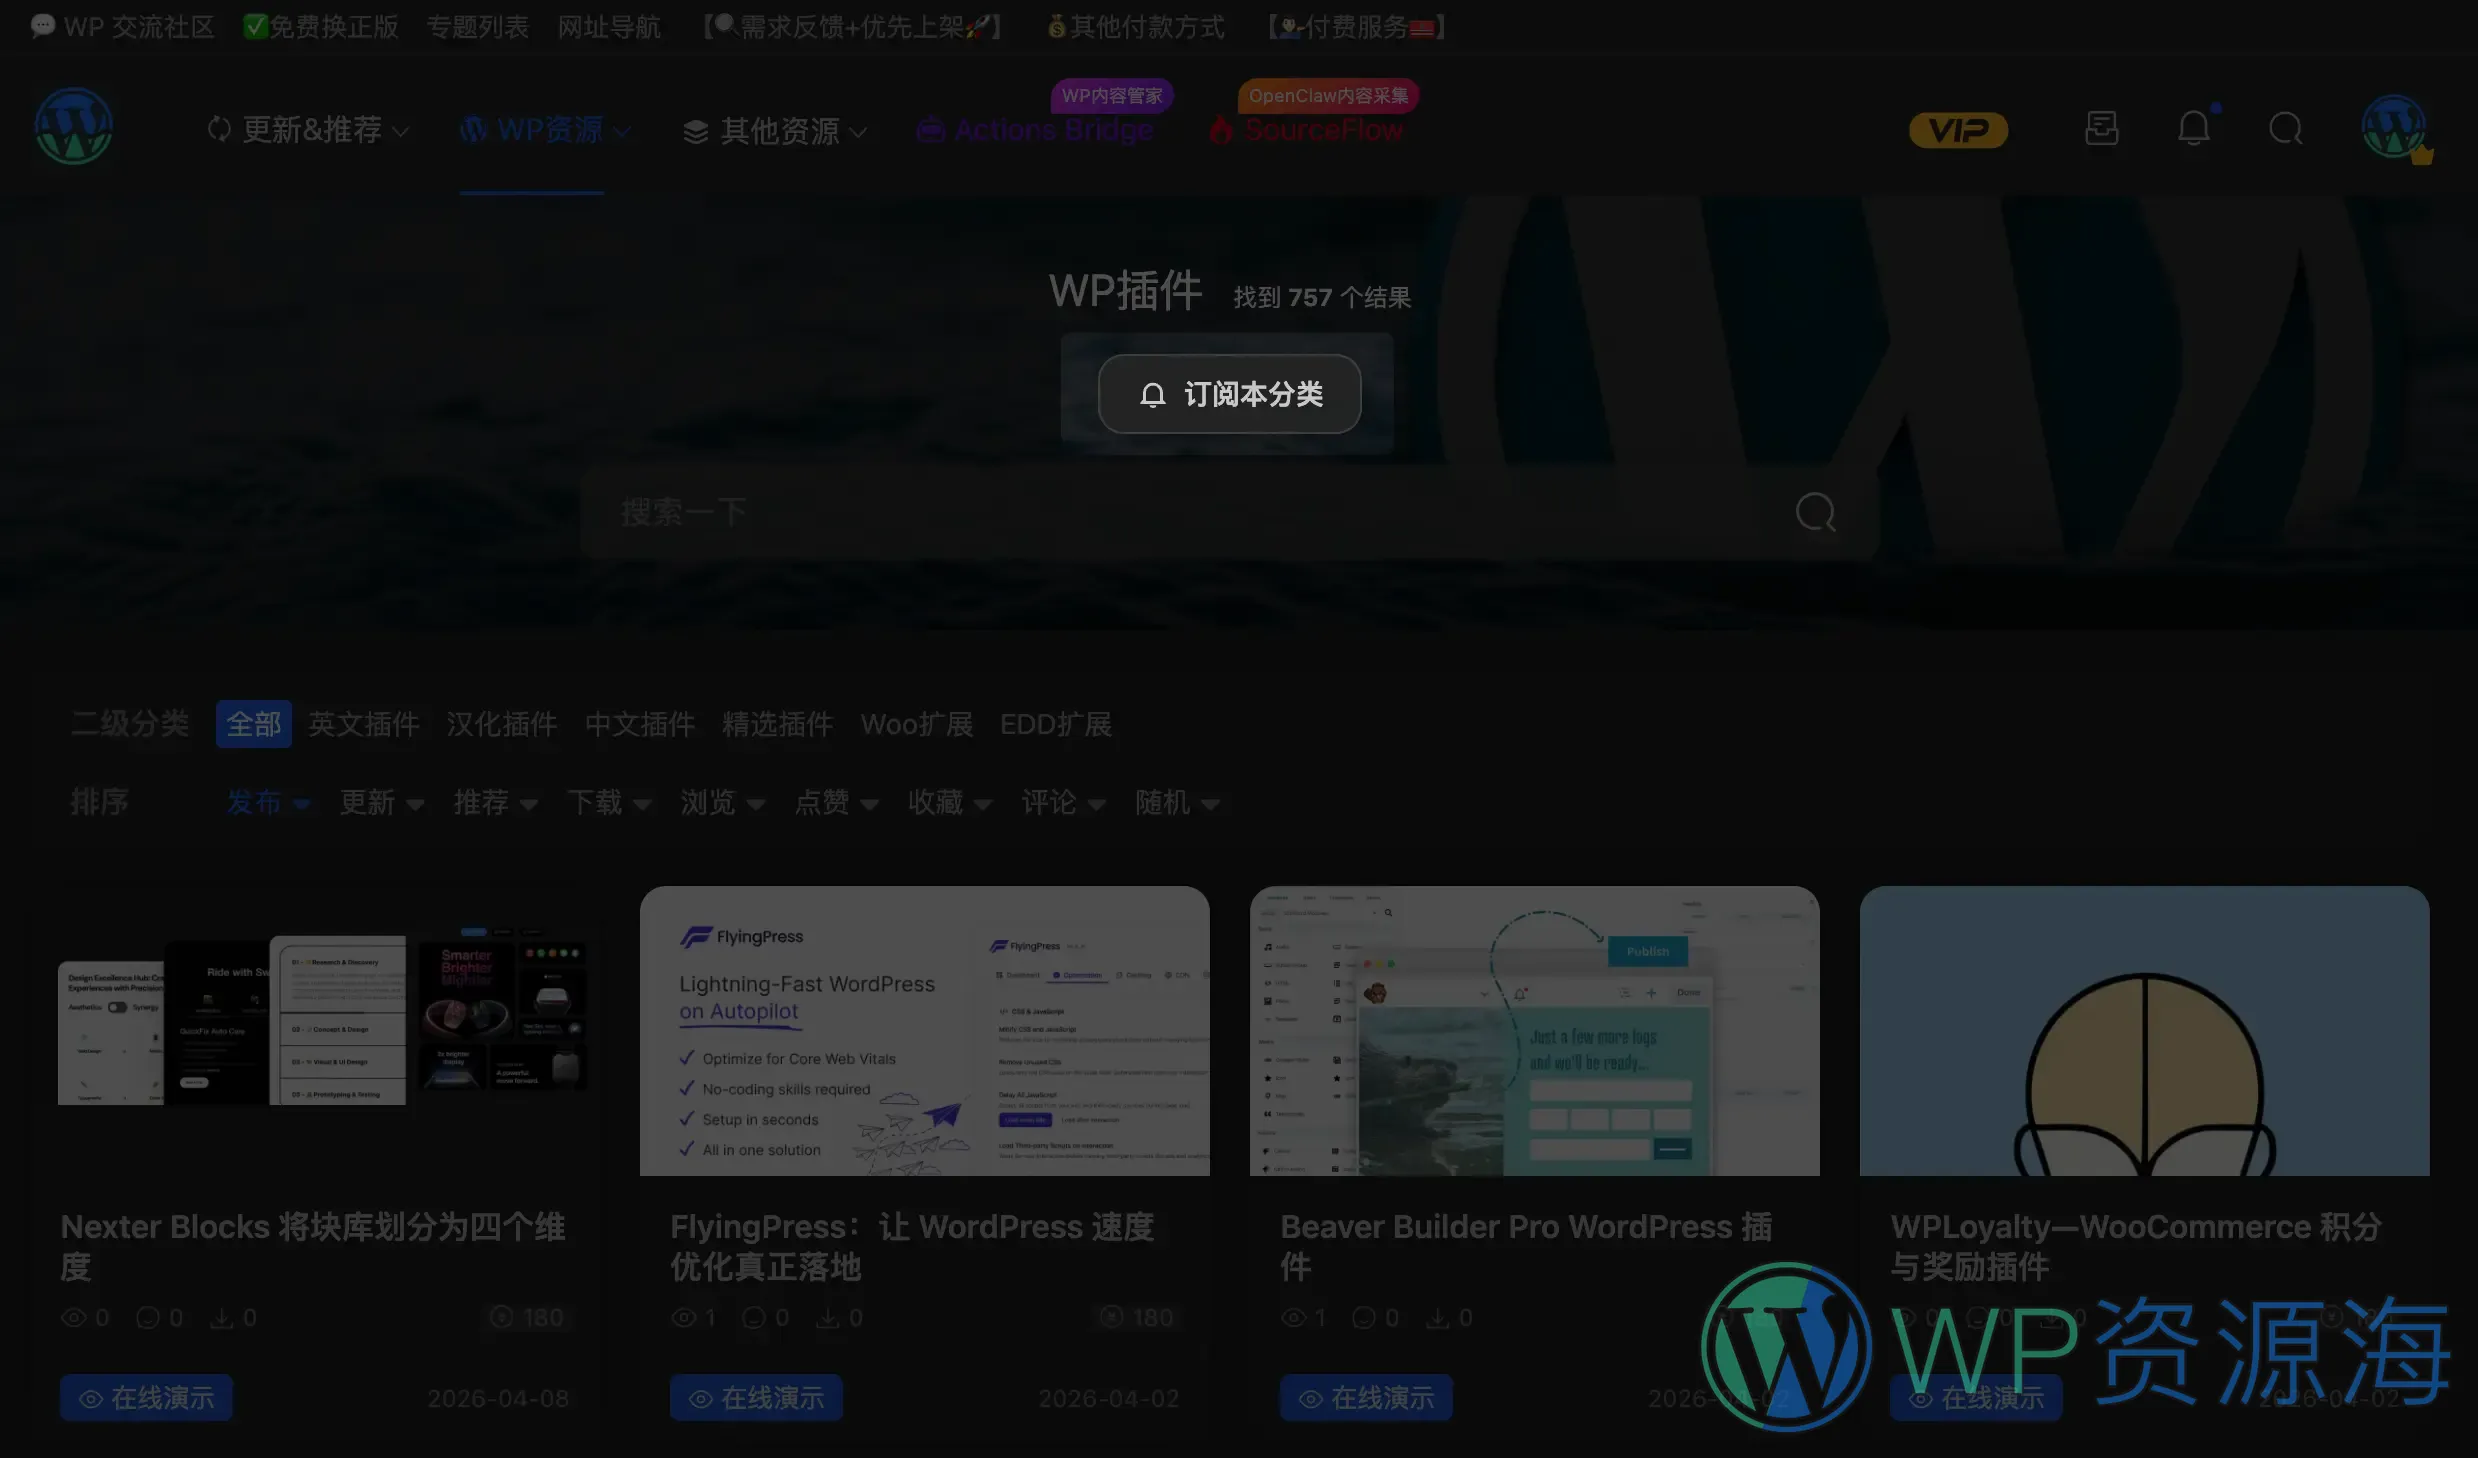2478x1458 pixels.
Task: Expand the 更新&推荐 menu
Action: pos(308,130)
